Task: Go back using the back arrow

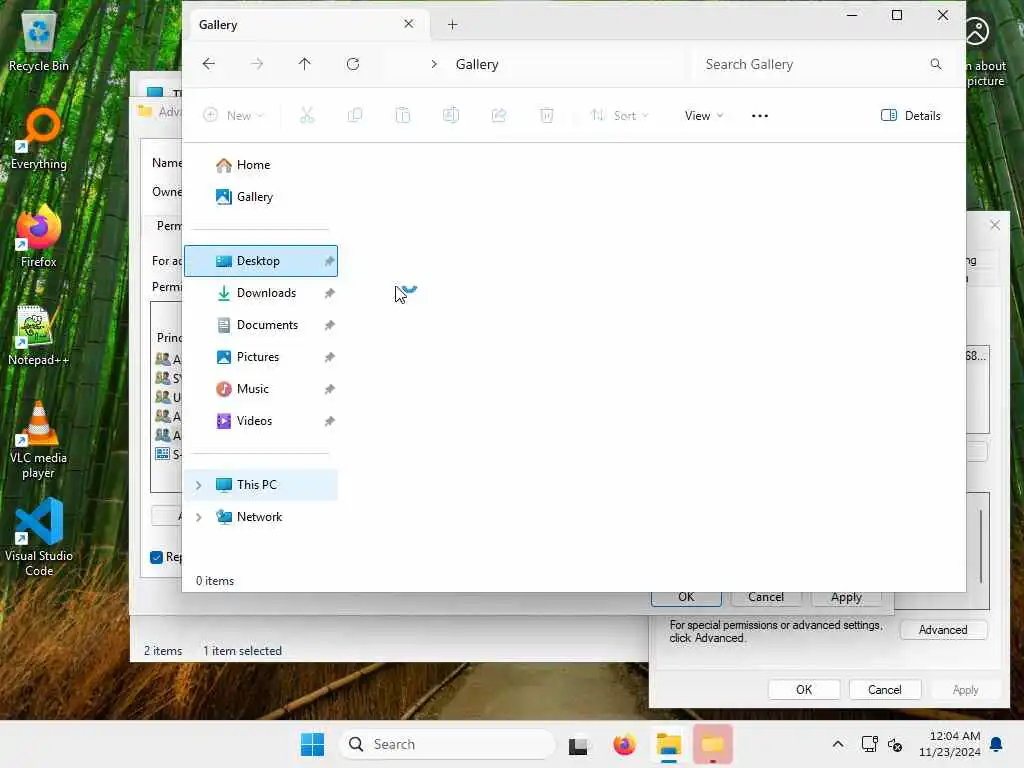Action: tap(208, 64)
